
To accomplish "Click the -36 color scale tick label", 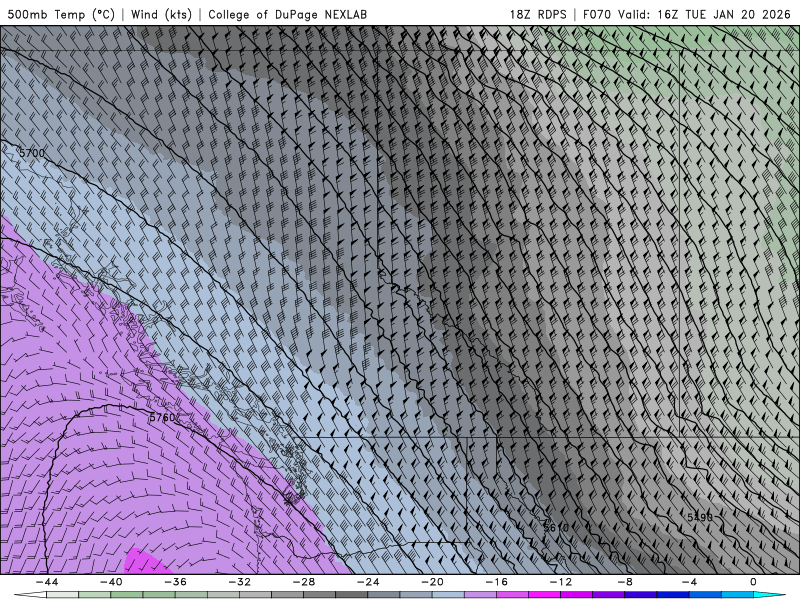I will tap(176, 582).
